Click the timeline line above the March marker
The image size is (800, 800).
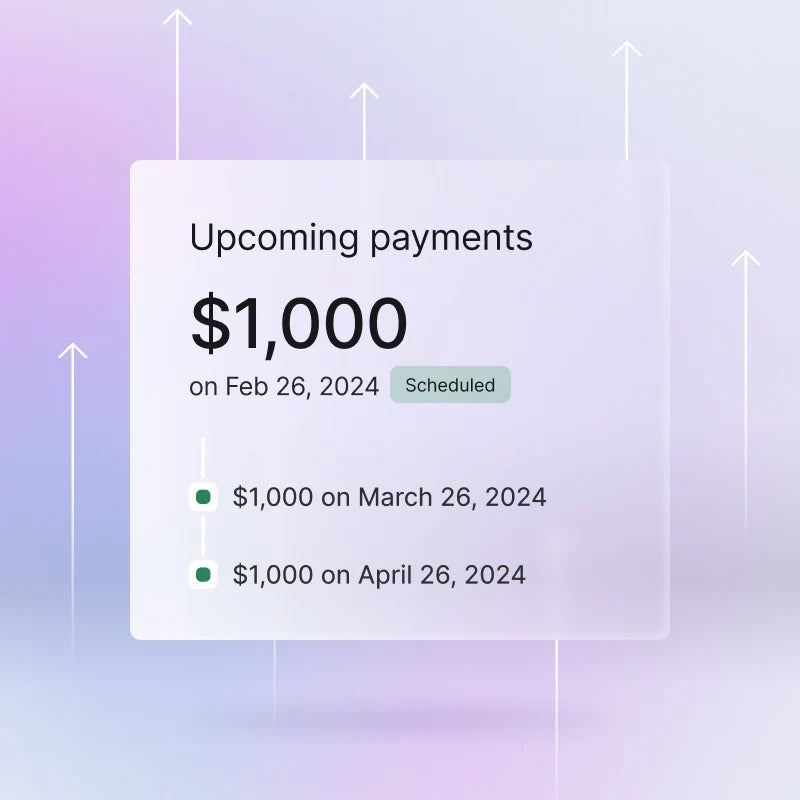pyautogui.click(x=203, y=458)
